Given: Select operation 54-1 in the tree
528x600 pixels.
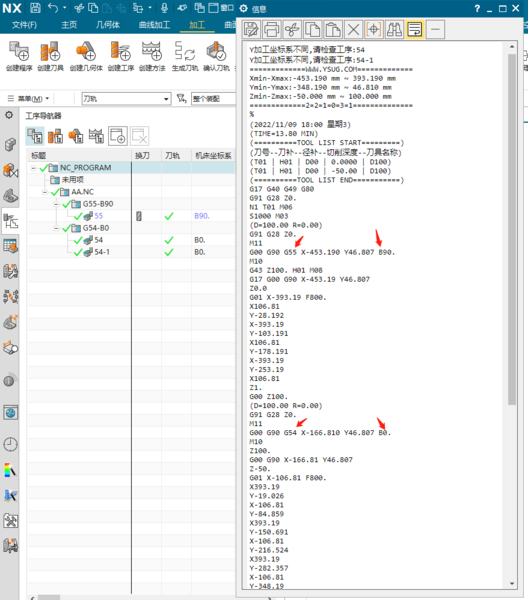Looking at the screenshot, I should click(102, 252).
